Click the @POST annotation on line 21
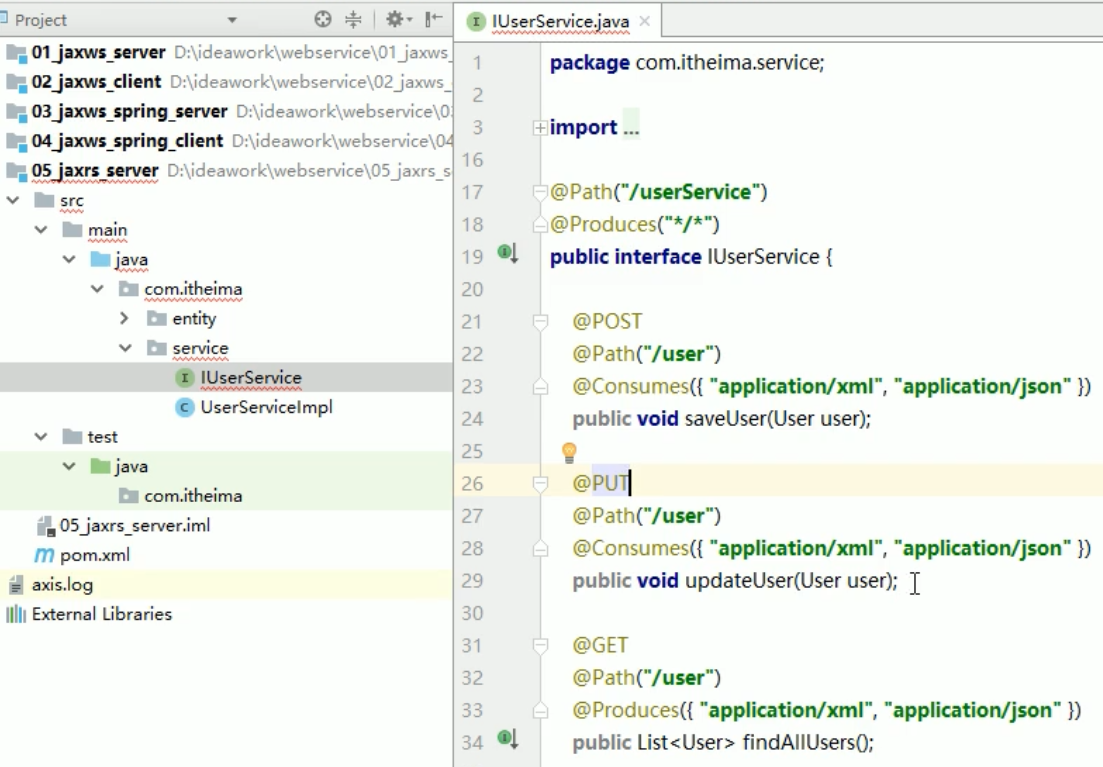1103x767 pixels. pyautogui.click(x=607, y=322)
